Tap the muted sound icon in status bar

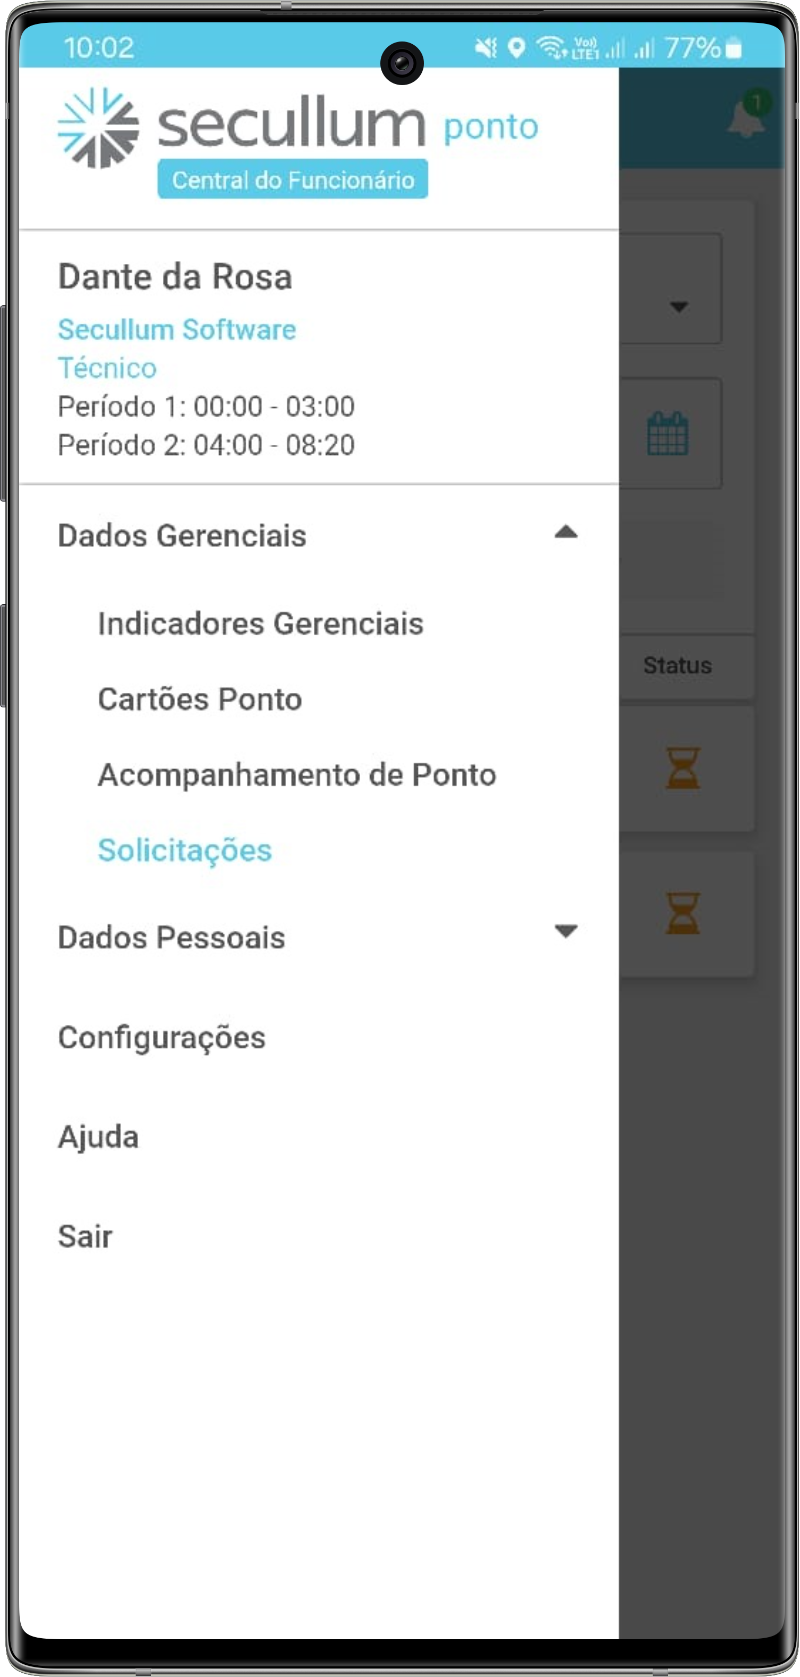(486, 47)
